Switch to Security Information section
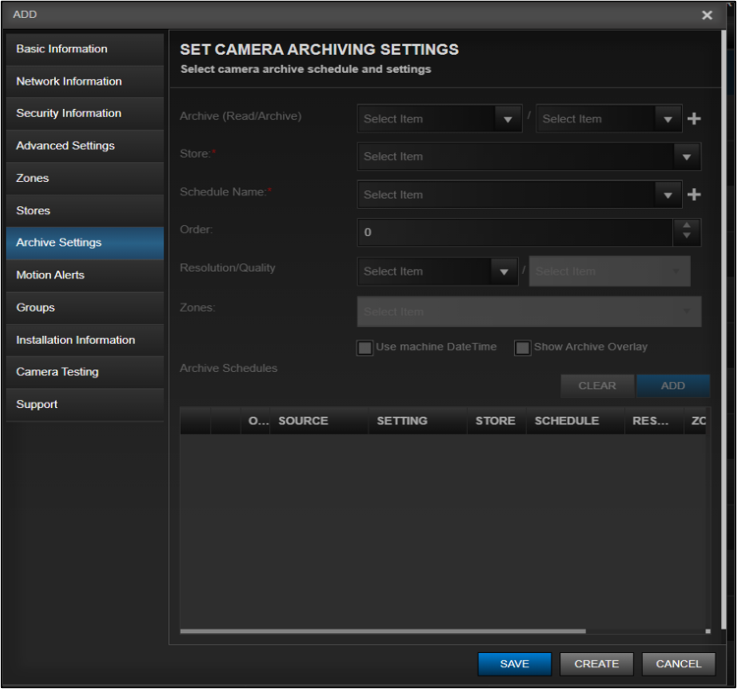Screen dimensions: 737x689 coord(85,113)
